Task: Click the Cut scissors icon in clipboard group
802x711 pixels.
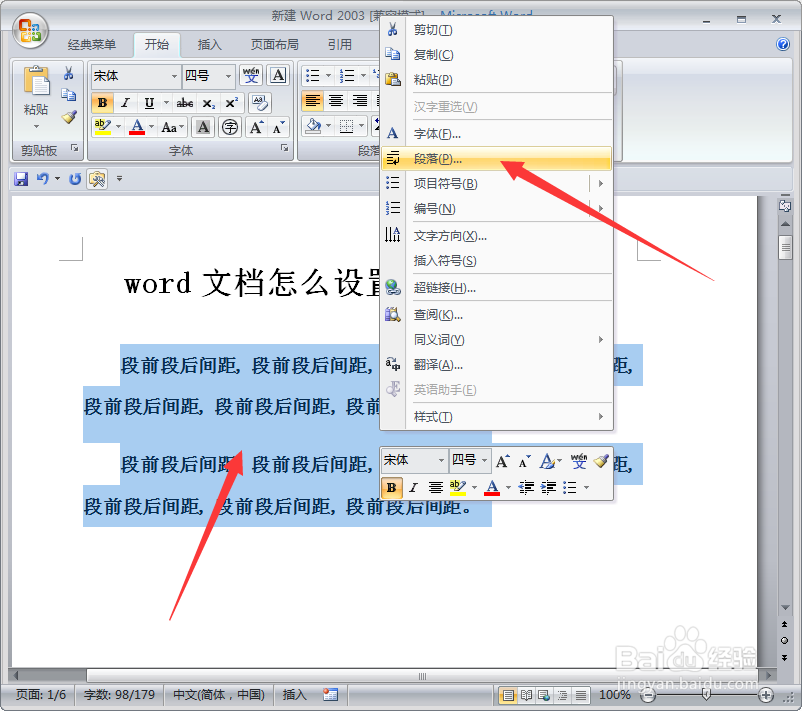Action: 69,74
